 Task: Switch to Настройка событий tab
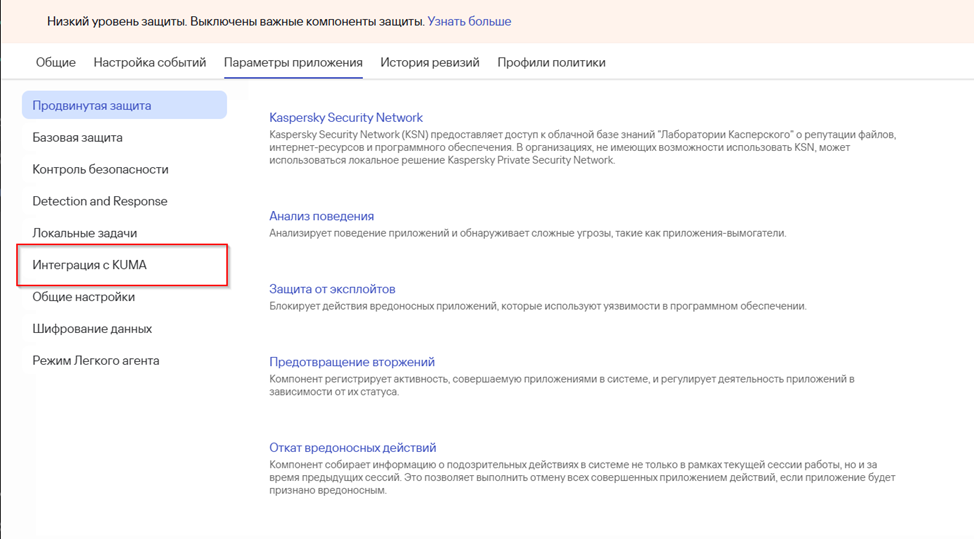tap(150, 62)
